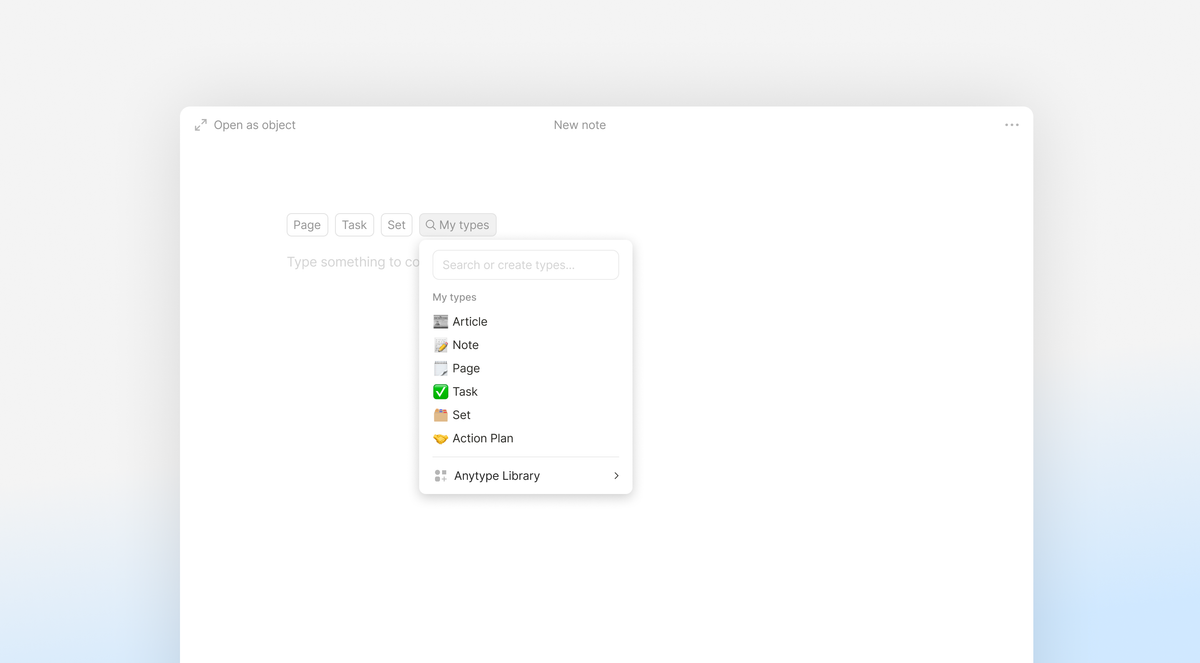Choose Set entry in My types list
This screenshot has width=1200, height=663.
(461, 415)
